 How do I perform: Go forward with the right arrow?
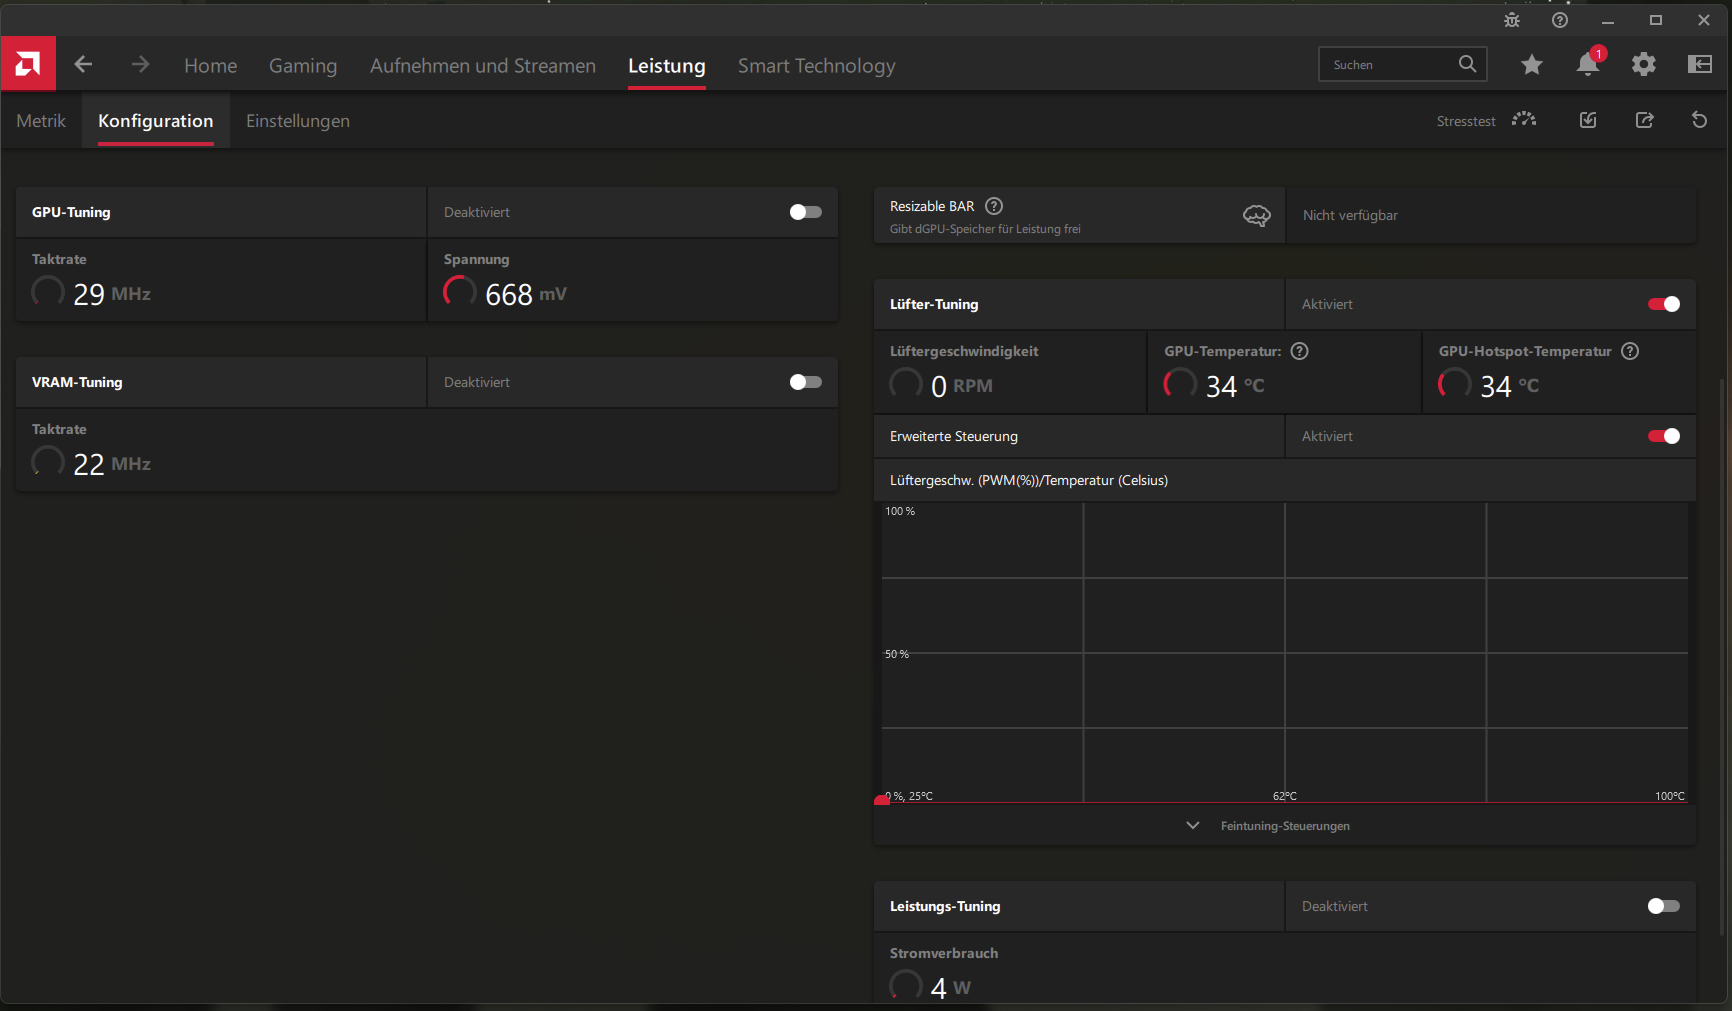[x=140, y=65]
